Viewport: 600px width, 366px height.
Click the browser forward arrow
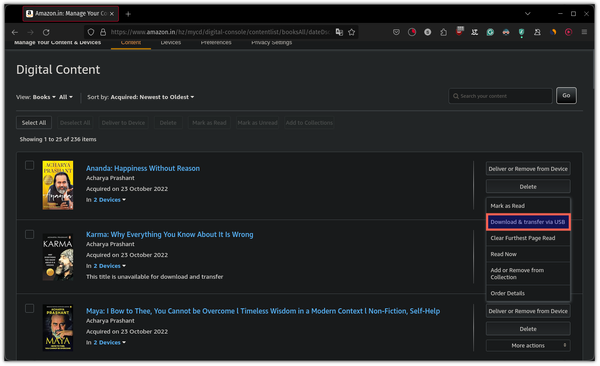[x=31, y=32]
